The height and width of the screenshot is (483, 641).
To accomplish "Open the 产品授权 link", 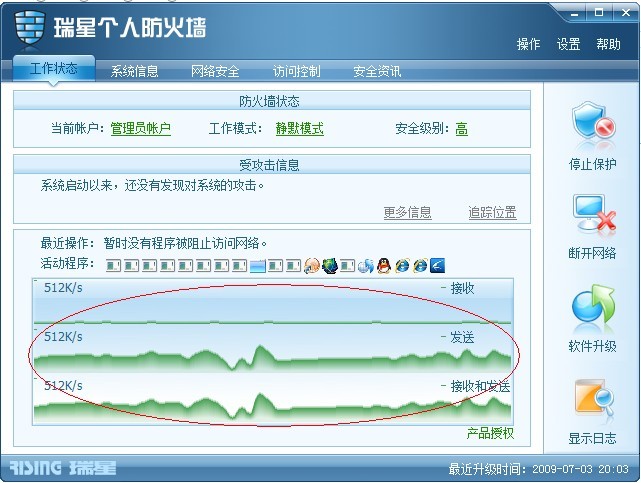I will point(490,433).
